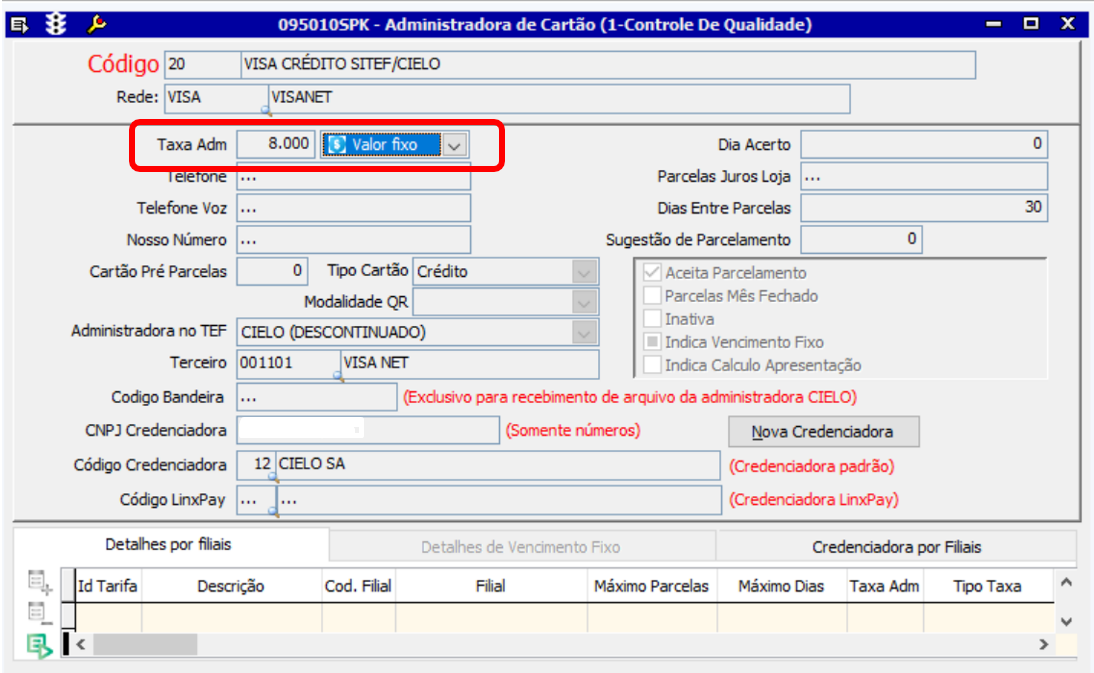Click the Nosso Número input field

click(x=354, y=240)
